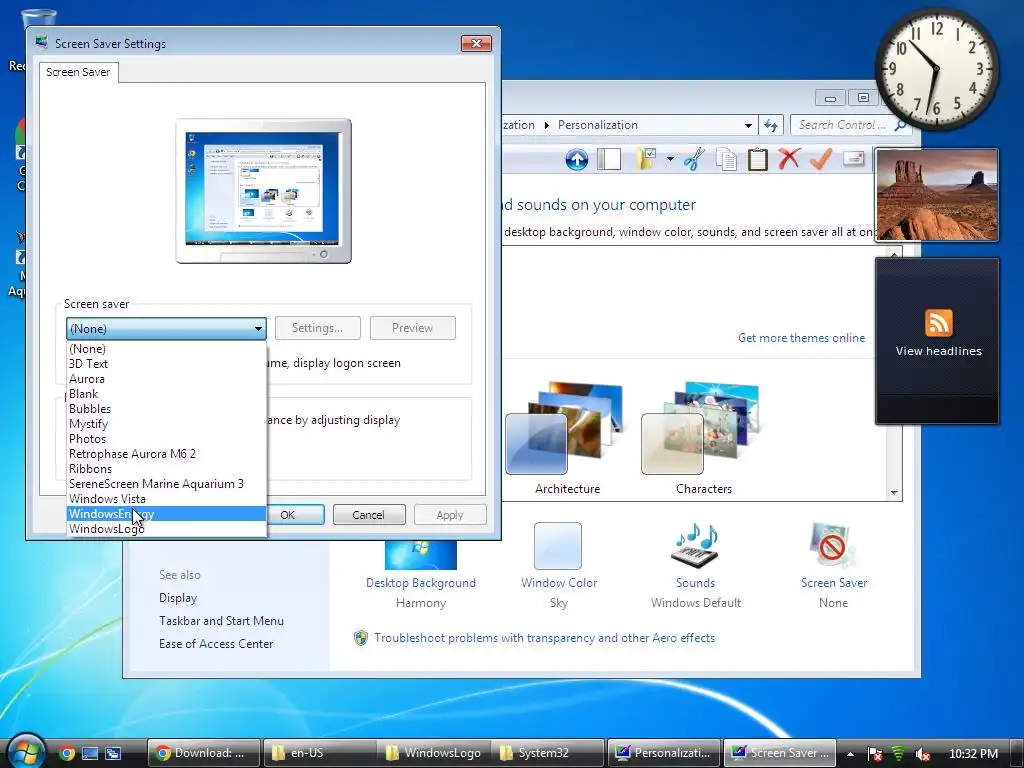
Task: Open Sounds Windows Default icon
Action: tap(695, 546)
